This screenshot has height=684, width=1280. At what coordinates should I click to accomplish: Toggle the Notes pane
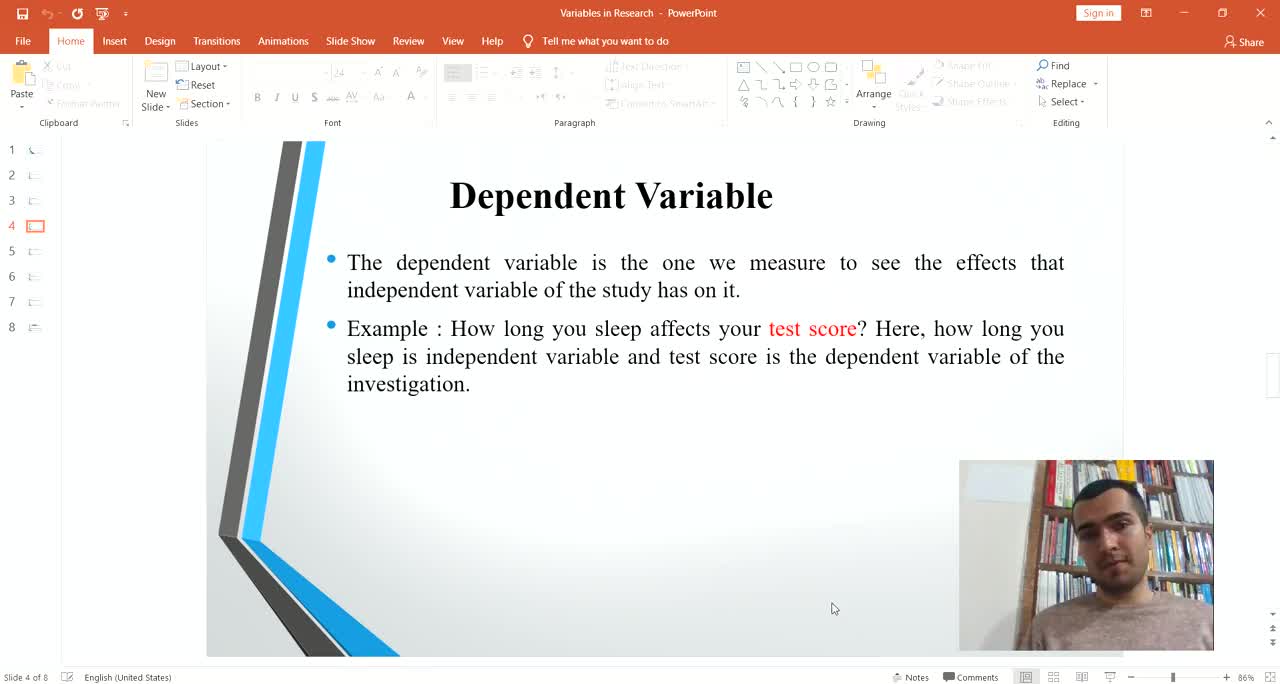(x=910, y=677)
